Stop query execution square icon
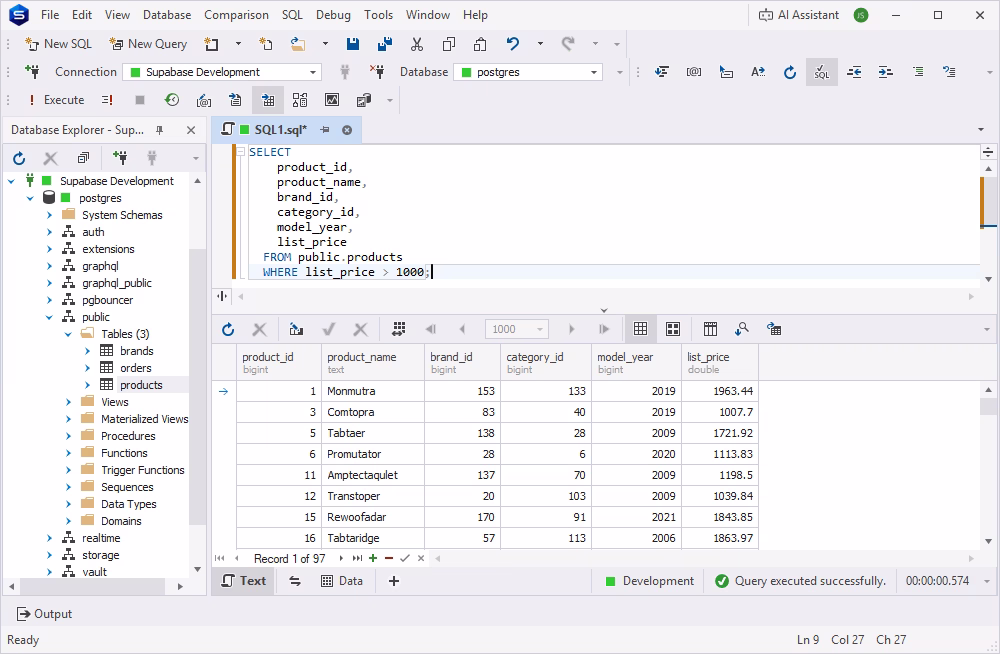1000x654 pixels. coord(140,100)
